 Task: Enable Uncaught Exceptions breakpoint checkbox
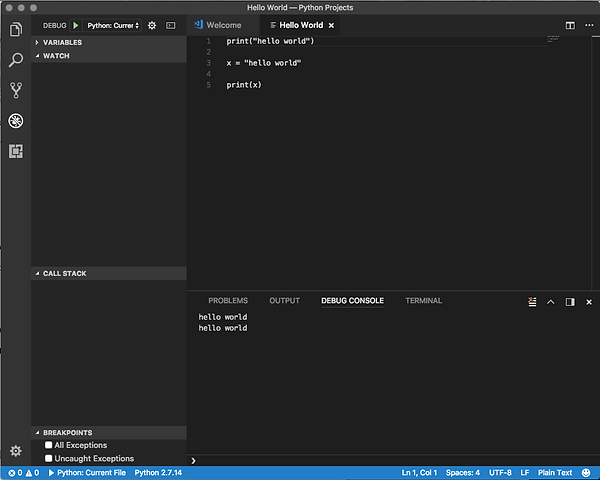point(49,458)
